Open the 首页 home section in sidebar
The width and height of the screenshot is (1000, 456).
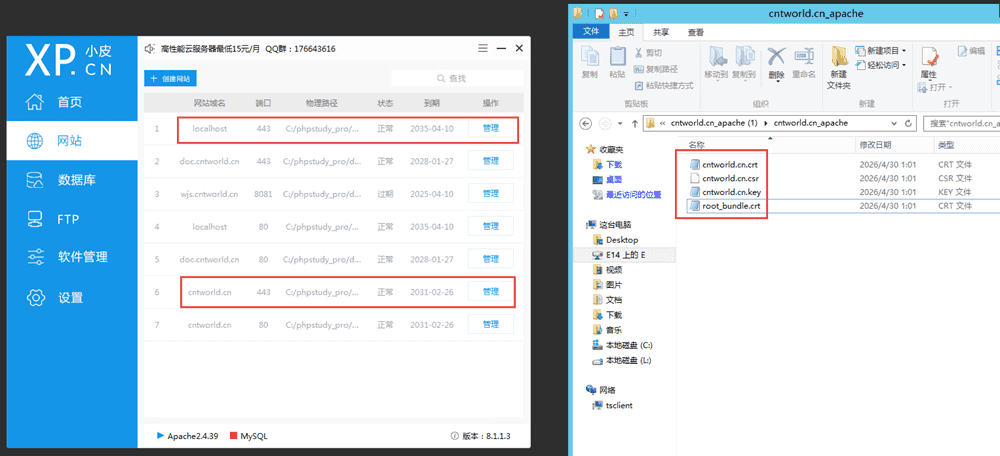coord(68,102)
